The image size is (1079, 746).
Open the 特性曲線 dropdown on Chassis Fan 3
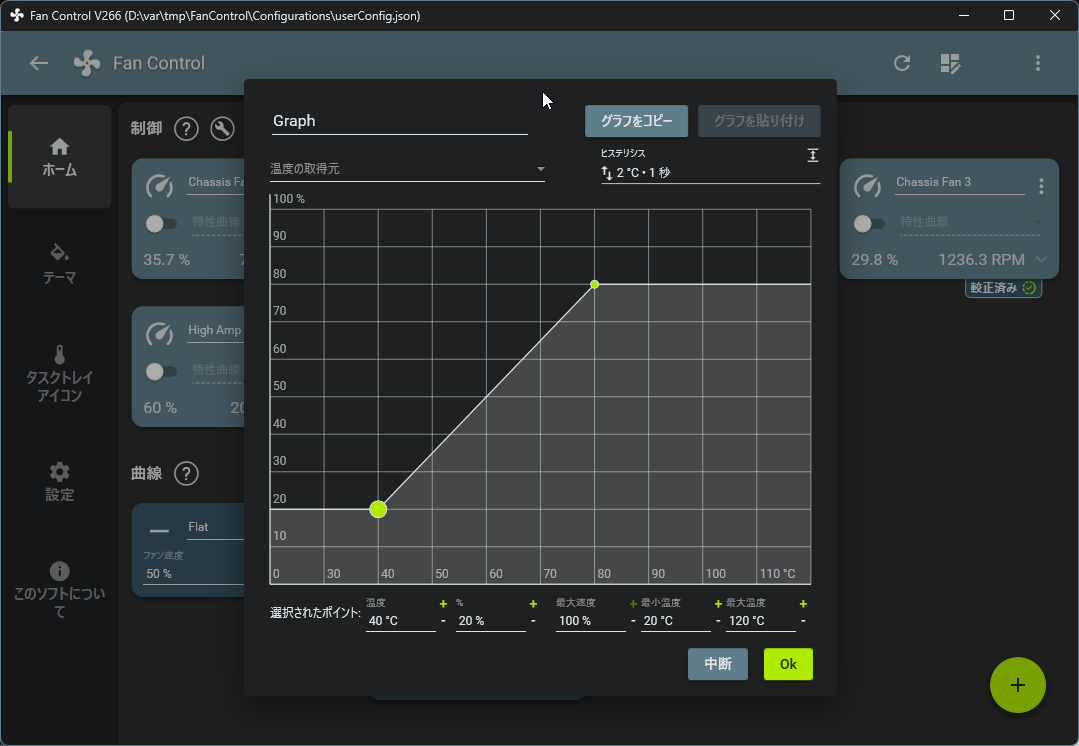point(970,222)
